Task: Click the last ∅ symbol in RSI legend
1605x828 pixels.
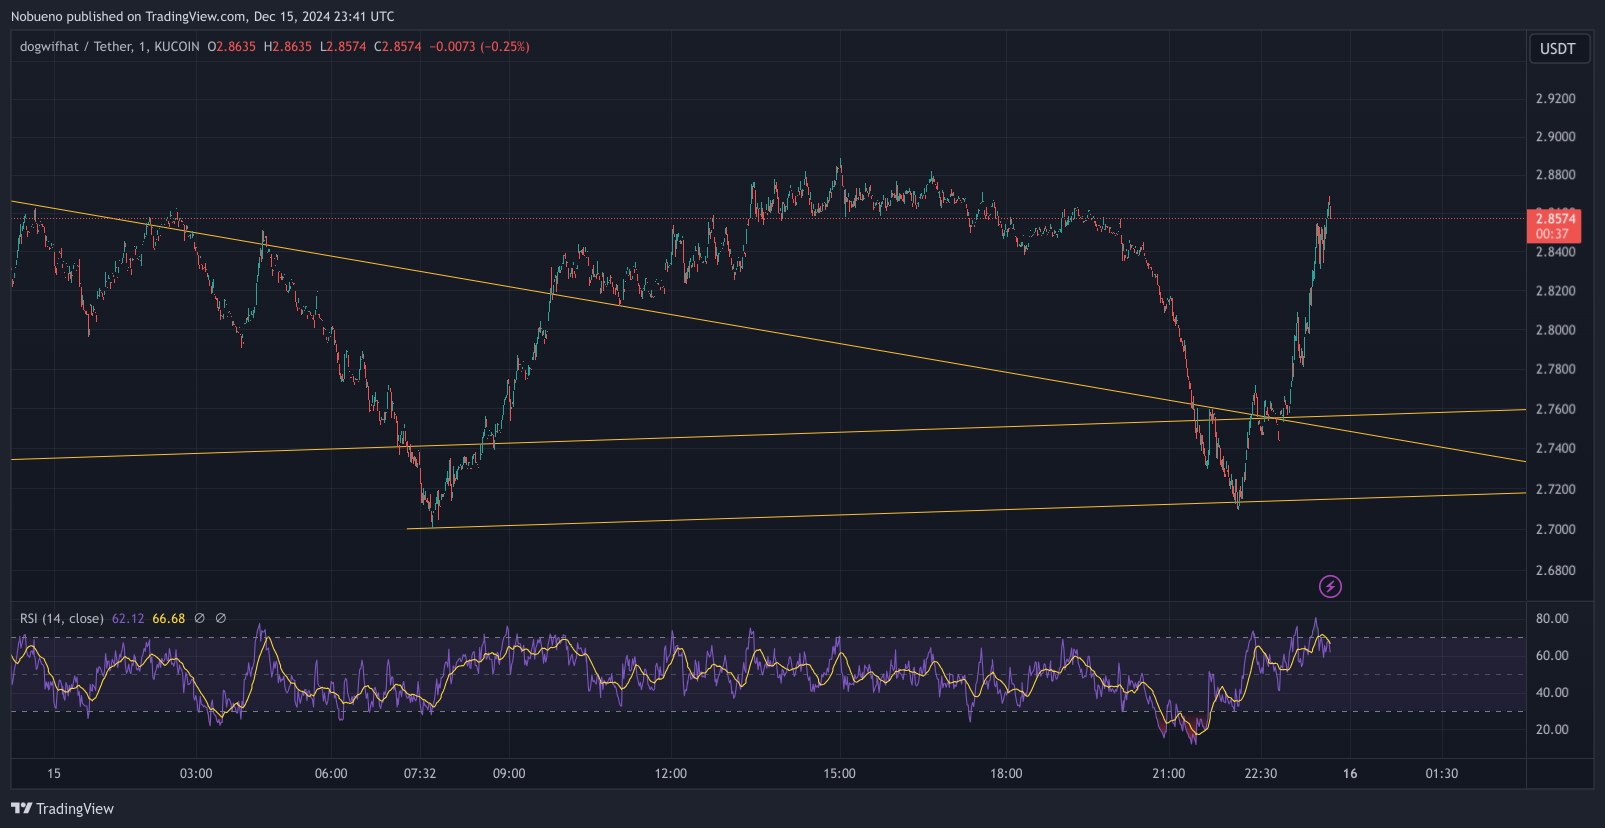Action: [x=221, y=618]
